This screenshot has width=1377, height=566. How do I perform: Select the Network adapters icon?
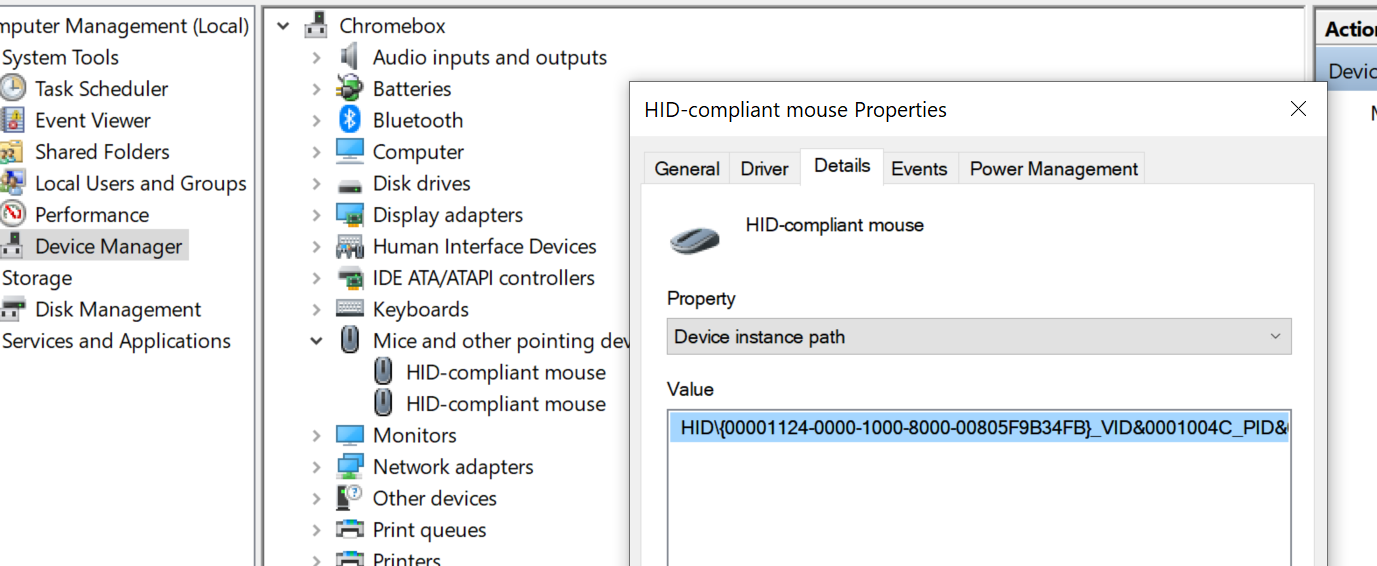[x=349, y=467]
